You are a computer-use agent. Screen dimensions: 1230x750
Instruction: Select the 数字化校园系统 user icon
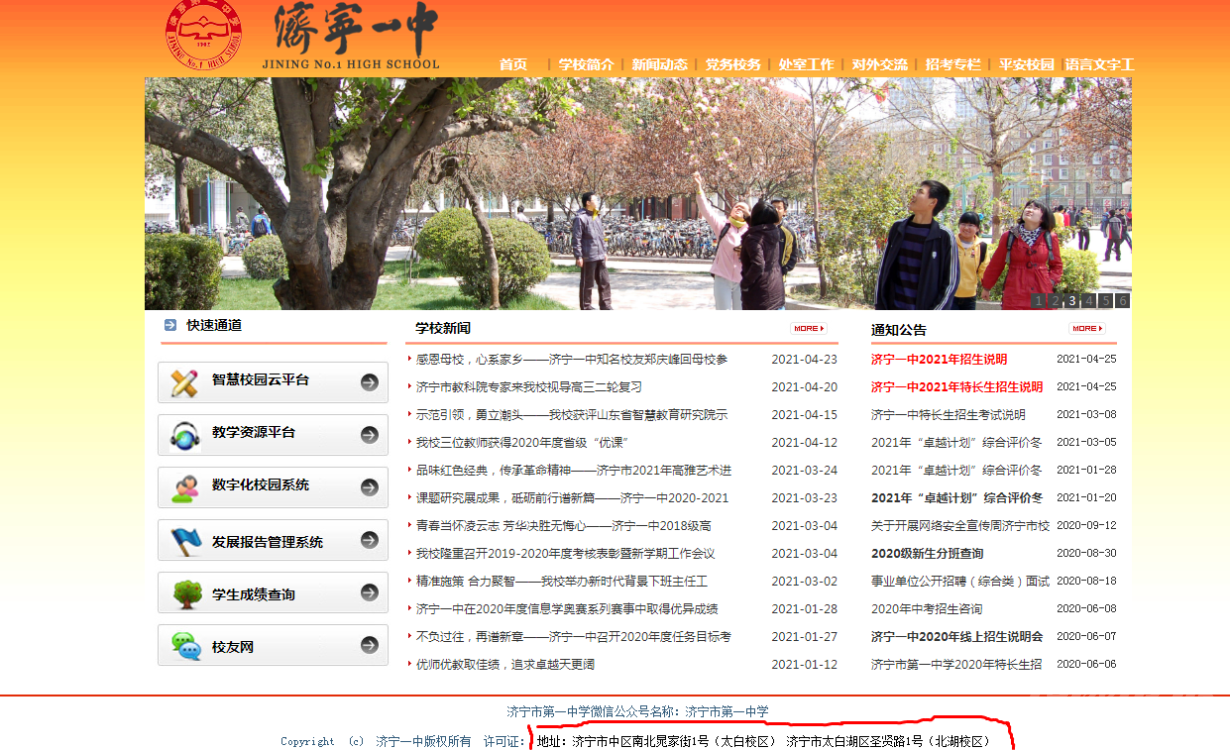[185, 487]
